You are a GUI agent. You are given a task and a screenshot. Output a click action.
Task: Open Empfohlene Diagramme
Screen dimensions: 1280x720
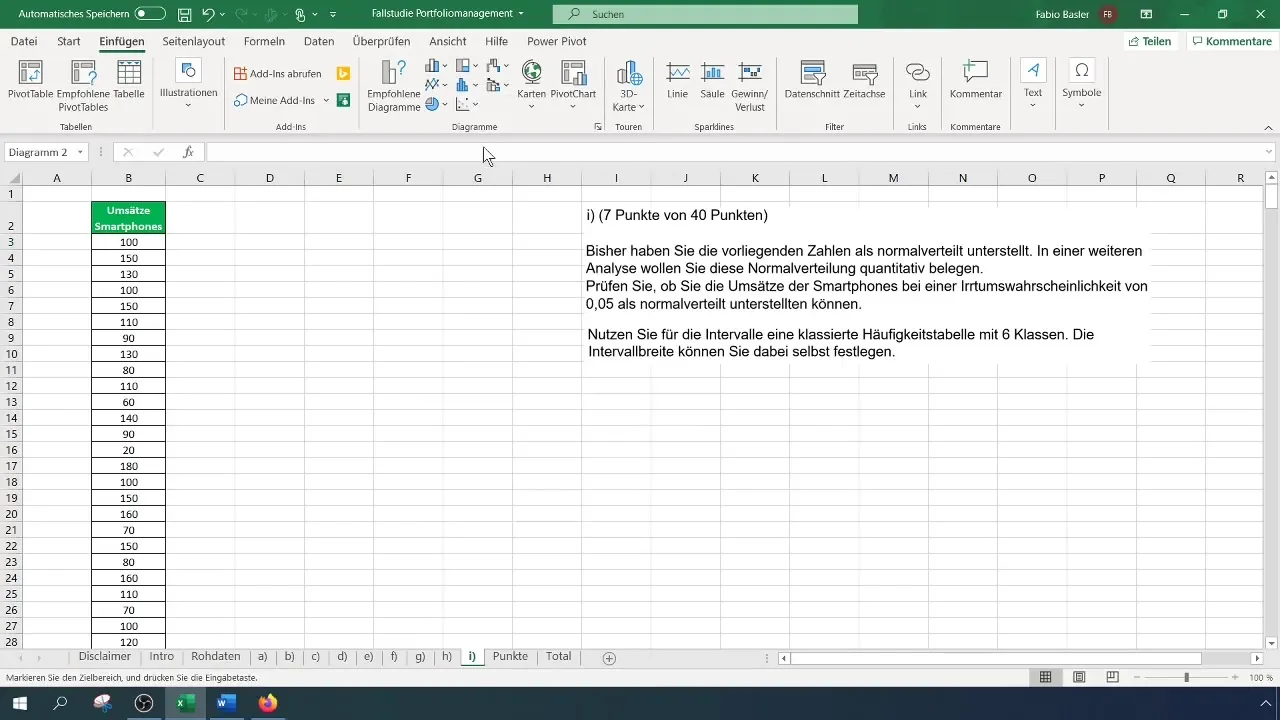[x=393, y=86]
